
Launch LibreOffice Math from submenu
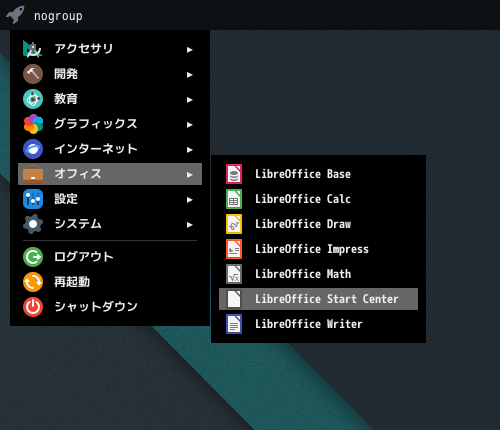click(318, 274)
